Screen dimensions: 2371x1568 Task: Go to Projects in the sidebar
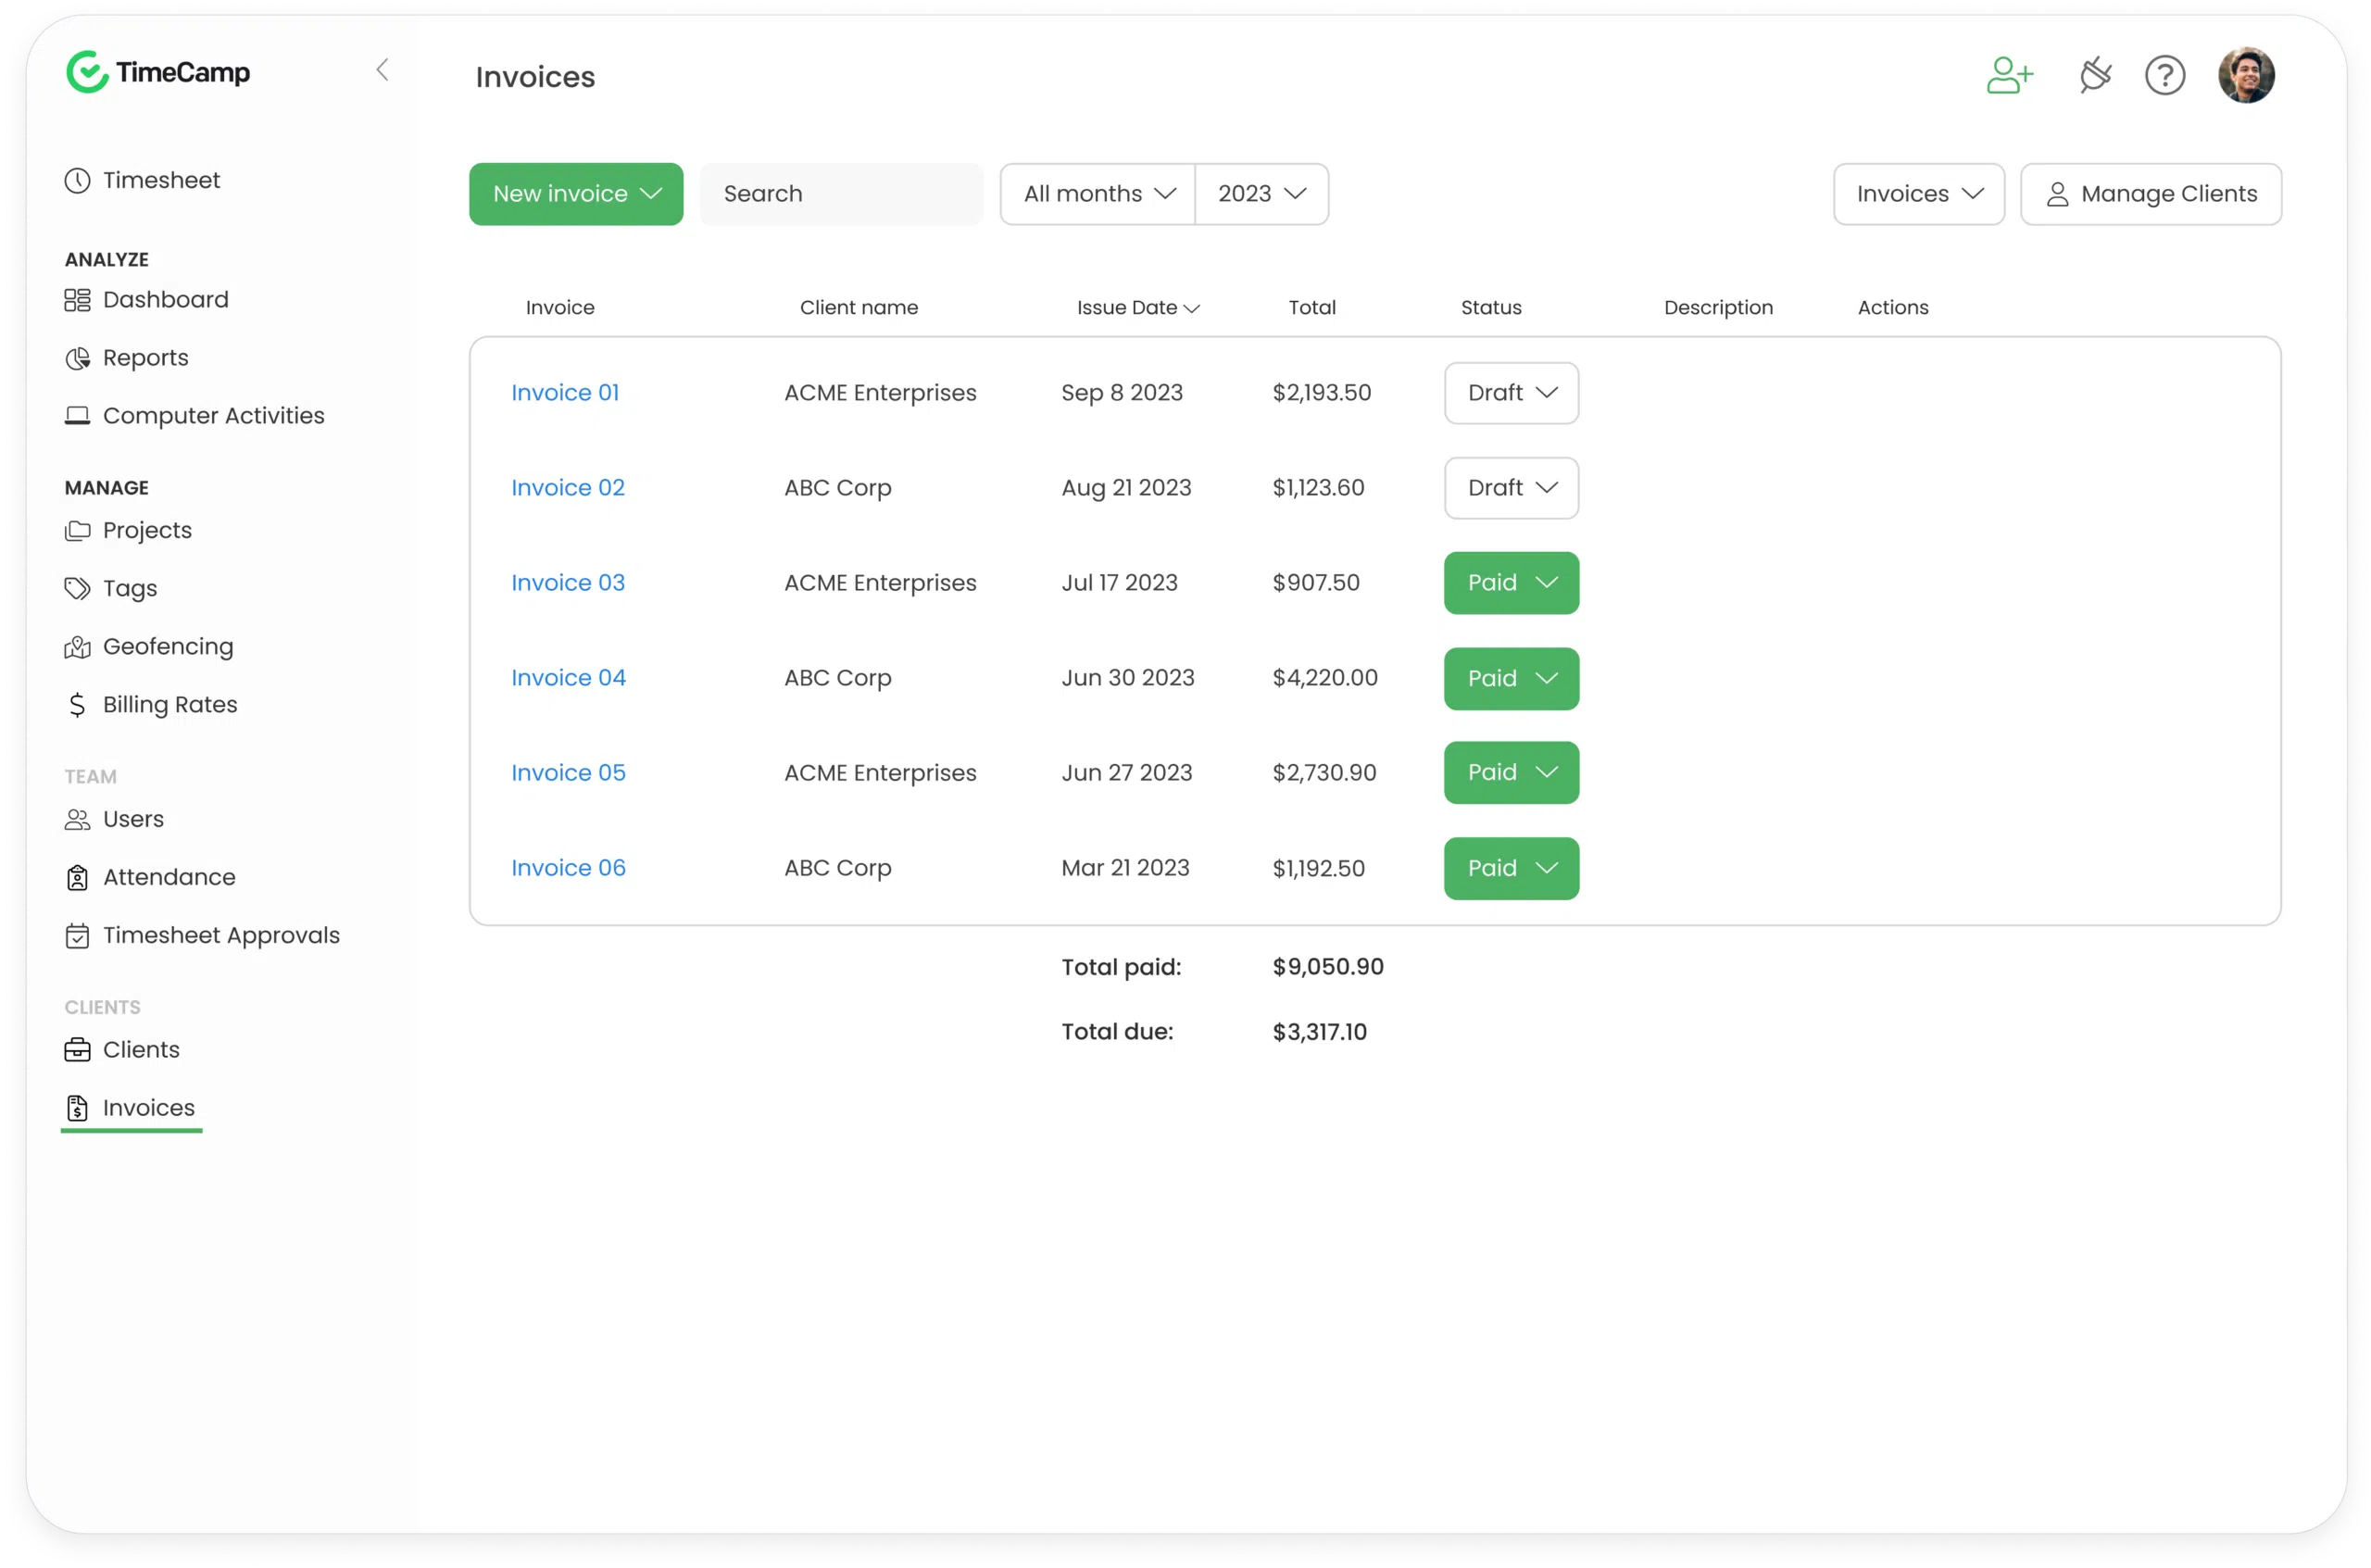pyautogui.click(x=128, y=531)
